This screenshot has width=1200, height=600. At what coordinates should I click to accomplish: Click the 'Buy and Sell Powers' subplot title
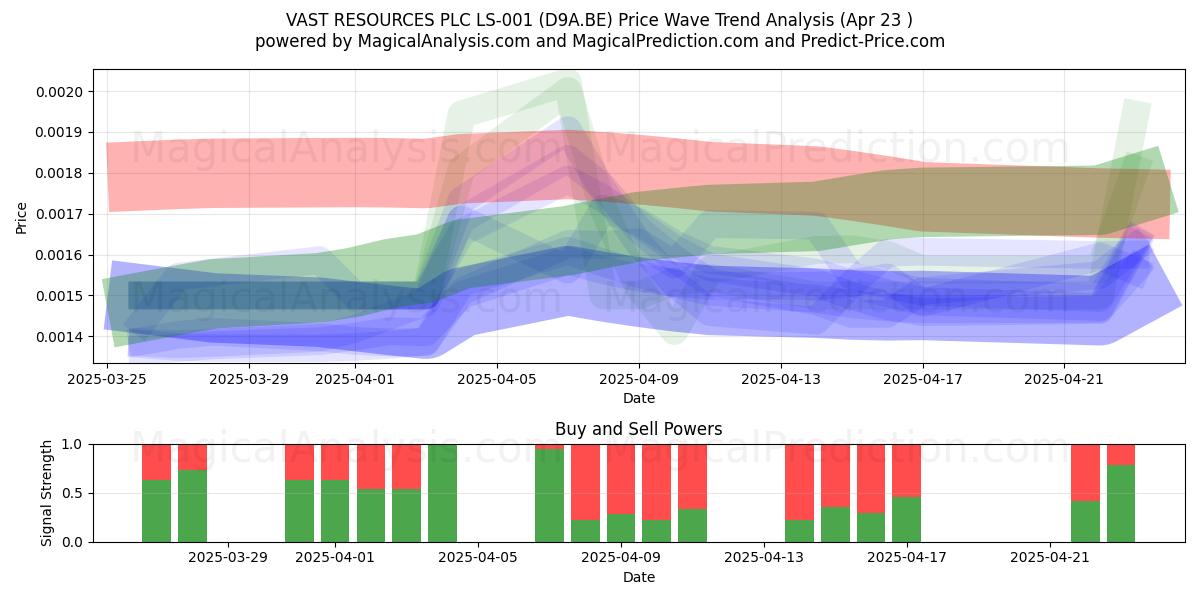click(639, 429)
